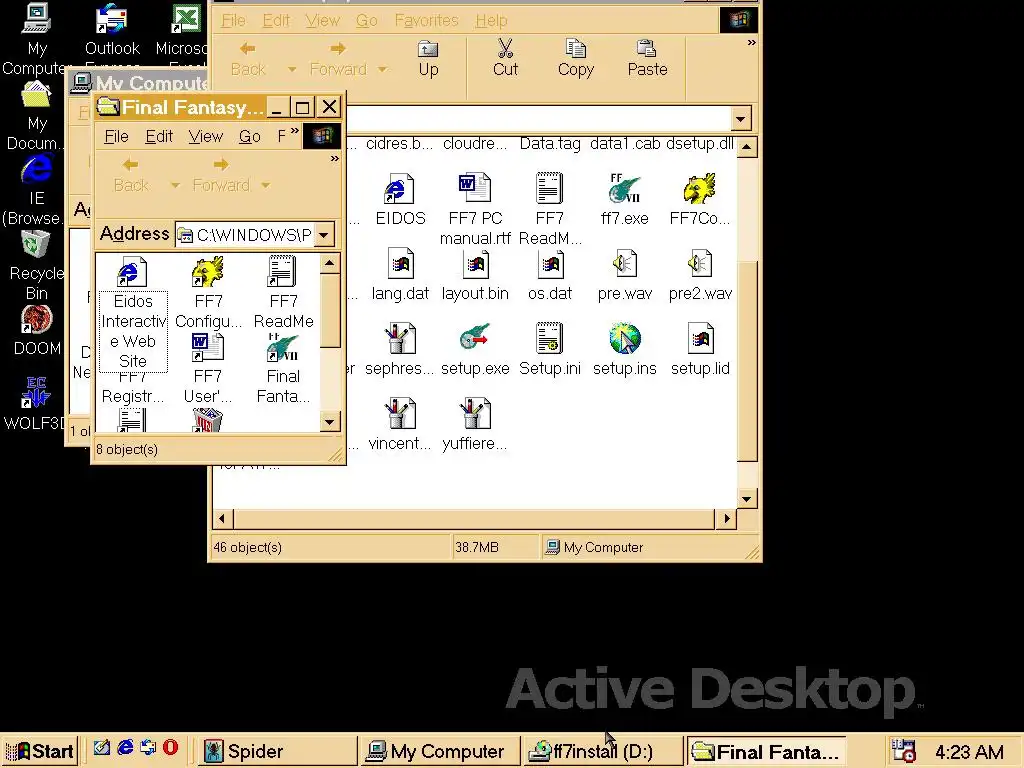Click the Paste toolbar button
Image resolution: width=1024 pixels, height=768 pixels.
pos(647,59)
